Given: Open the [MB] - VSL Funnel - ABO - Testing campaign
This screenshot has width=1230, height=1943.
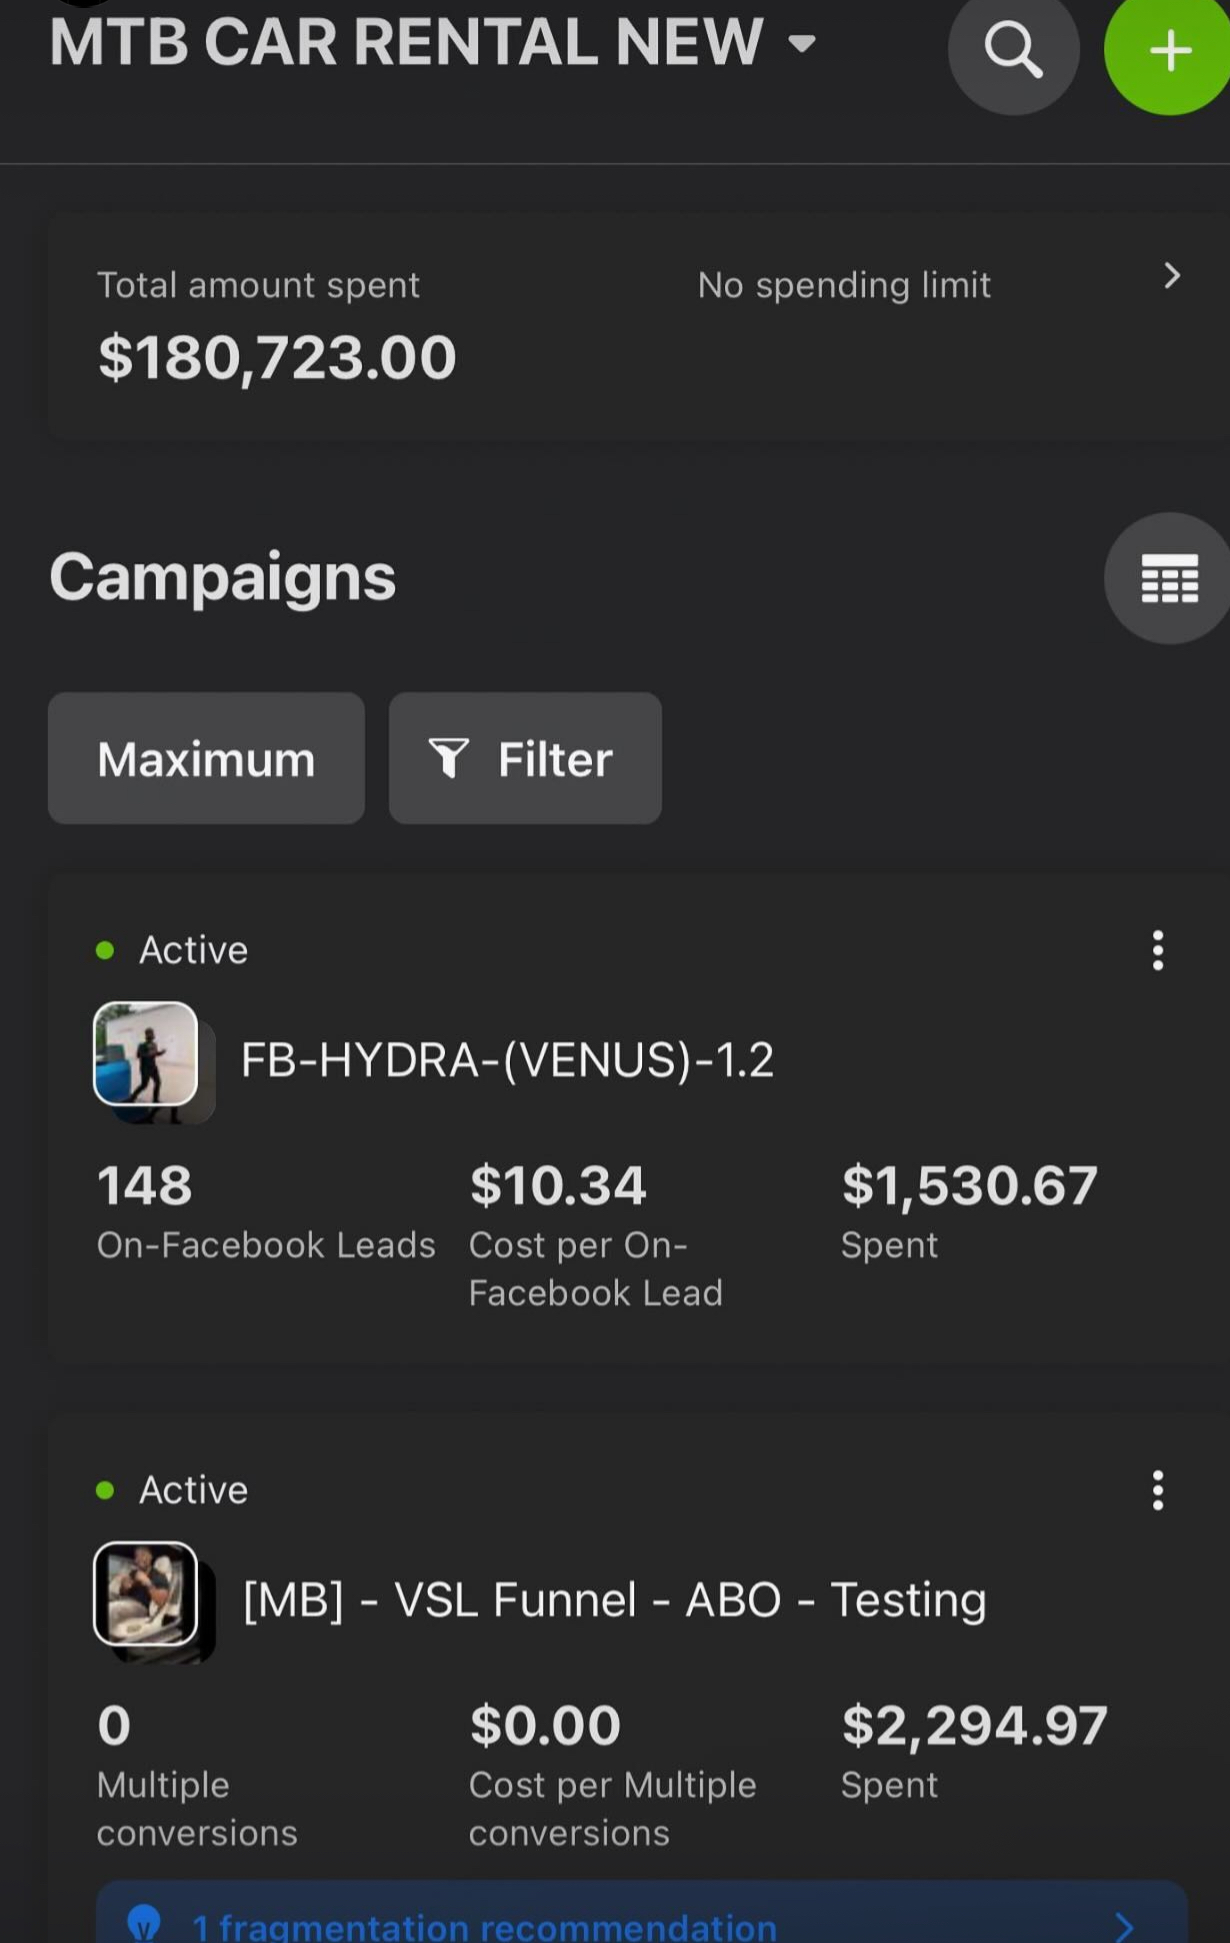Looking at the screenshot, I should tap(614, 1600).
